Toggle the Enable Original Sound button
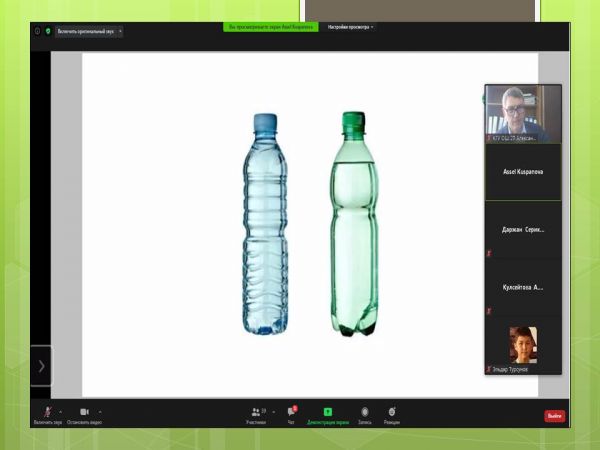The width and height of the screenshot is (600, 450). coord(85,31)
